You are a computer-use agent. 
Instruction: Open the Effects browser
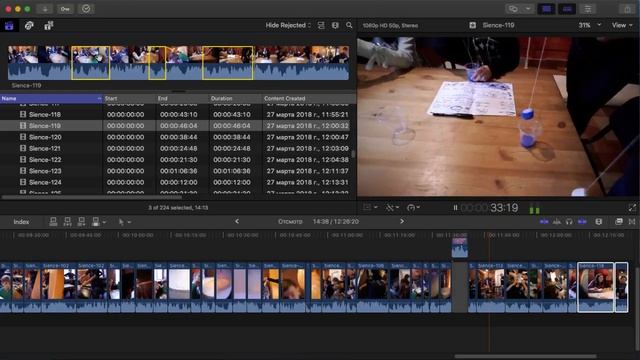pyautogui.click(x=619, y=222)
